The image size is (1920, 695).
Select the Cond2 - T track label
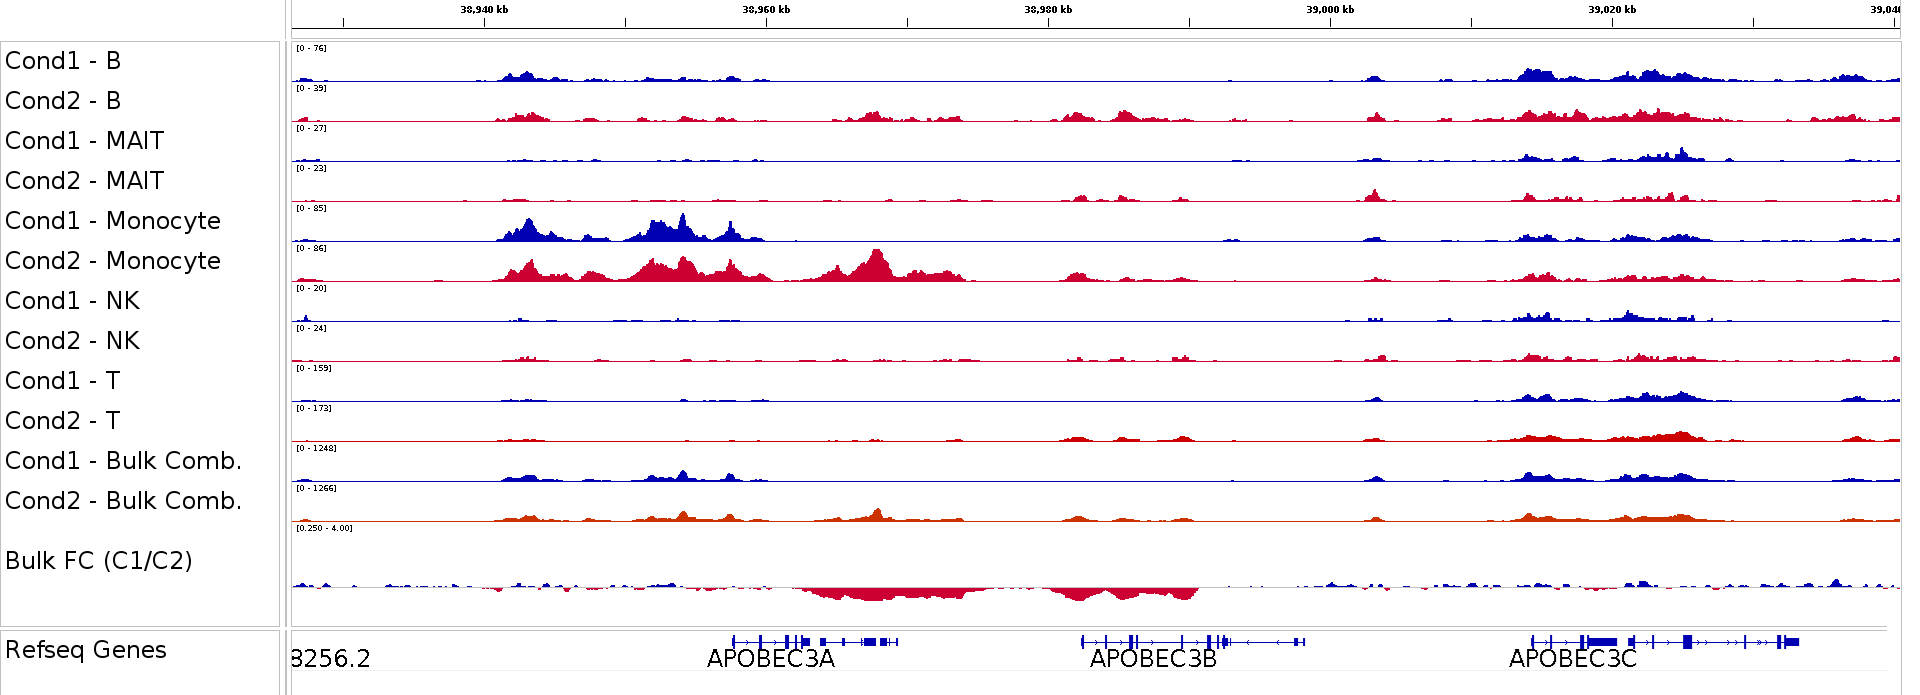[x=62, y=421]
